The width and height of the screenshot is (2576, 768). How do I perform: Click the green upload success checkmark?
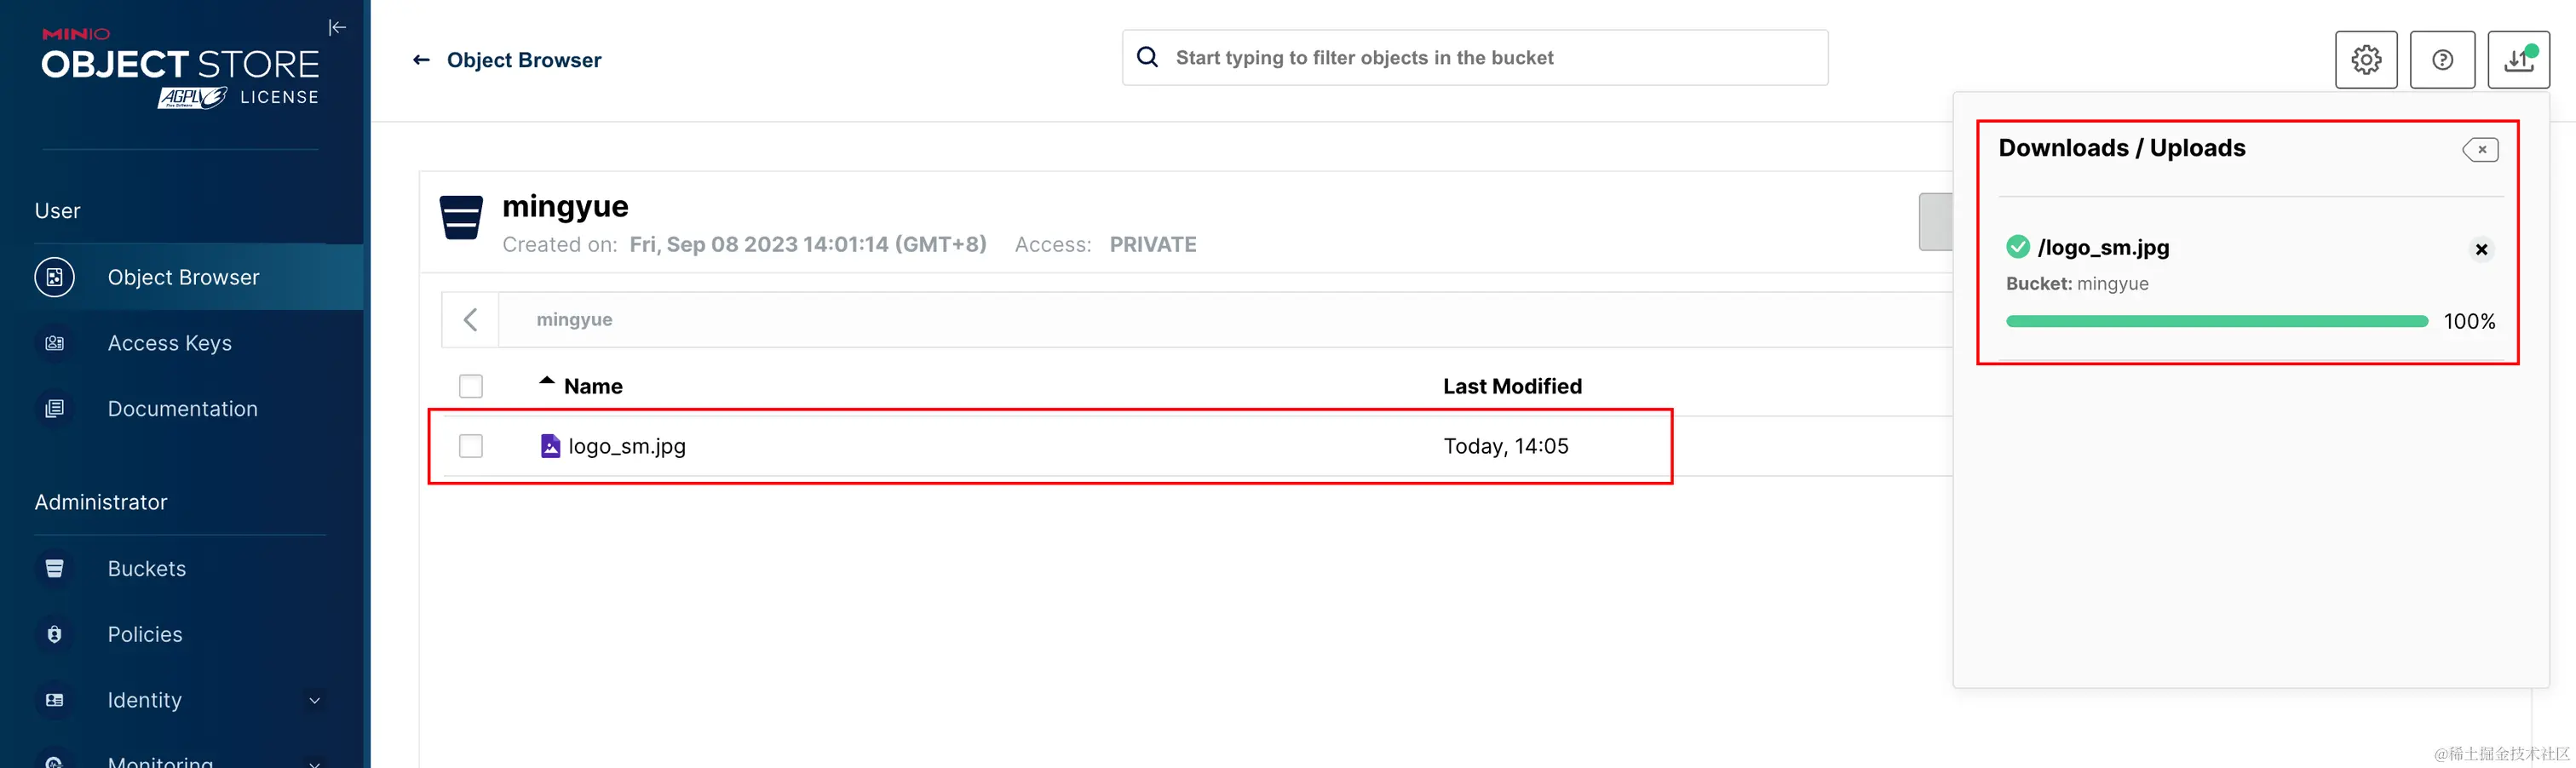click(x=2017, y=246)
